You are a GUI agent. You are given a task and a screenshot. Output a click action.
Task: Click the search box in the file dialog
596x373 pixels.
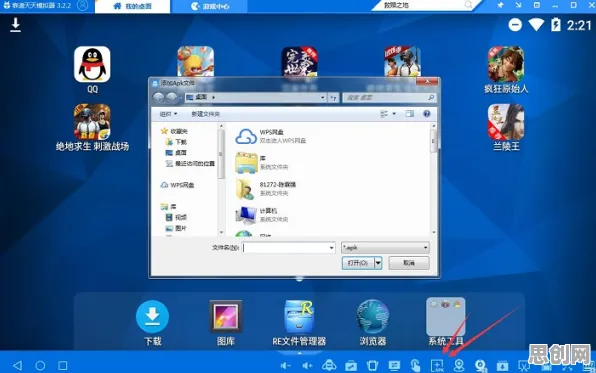point(388,98)
